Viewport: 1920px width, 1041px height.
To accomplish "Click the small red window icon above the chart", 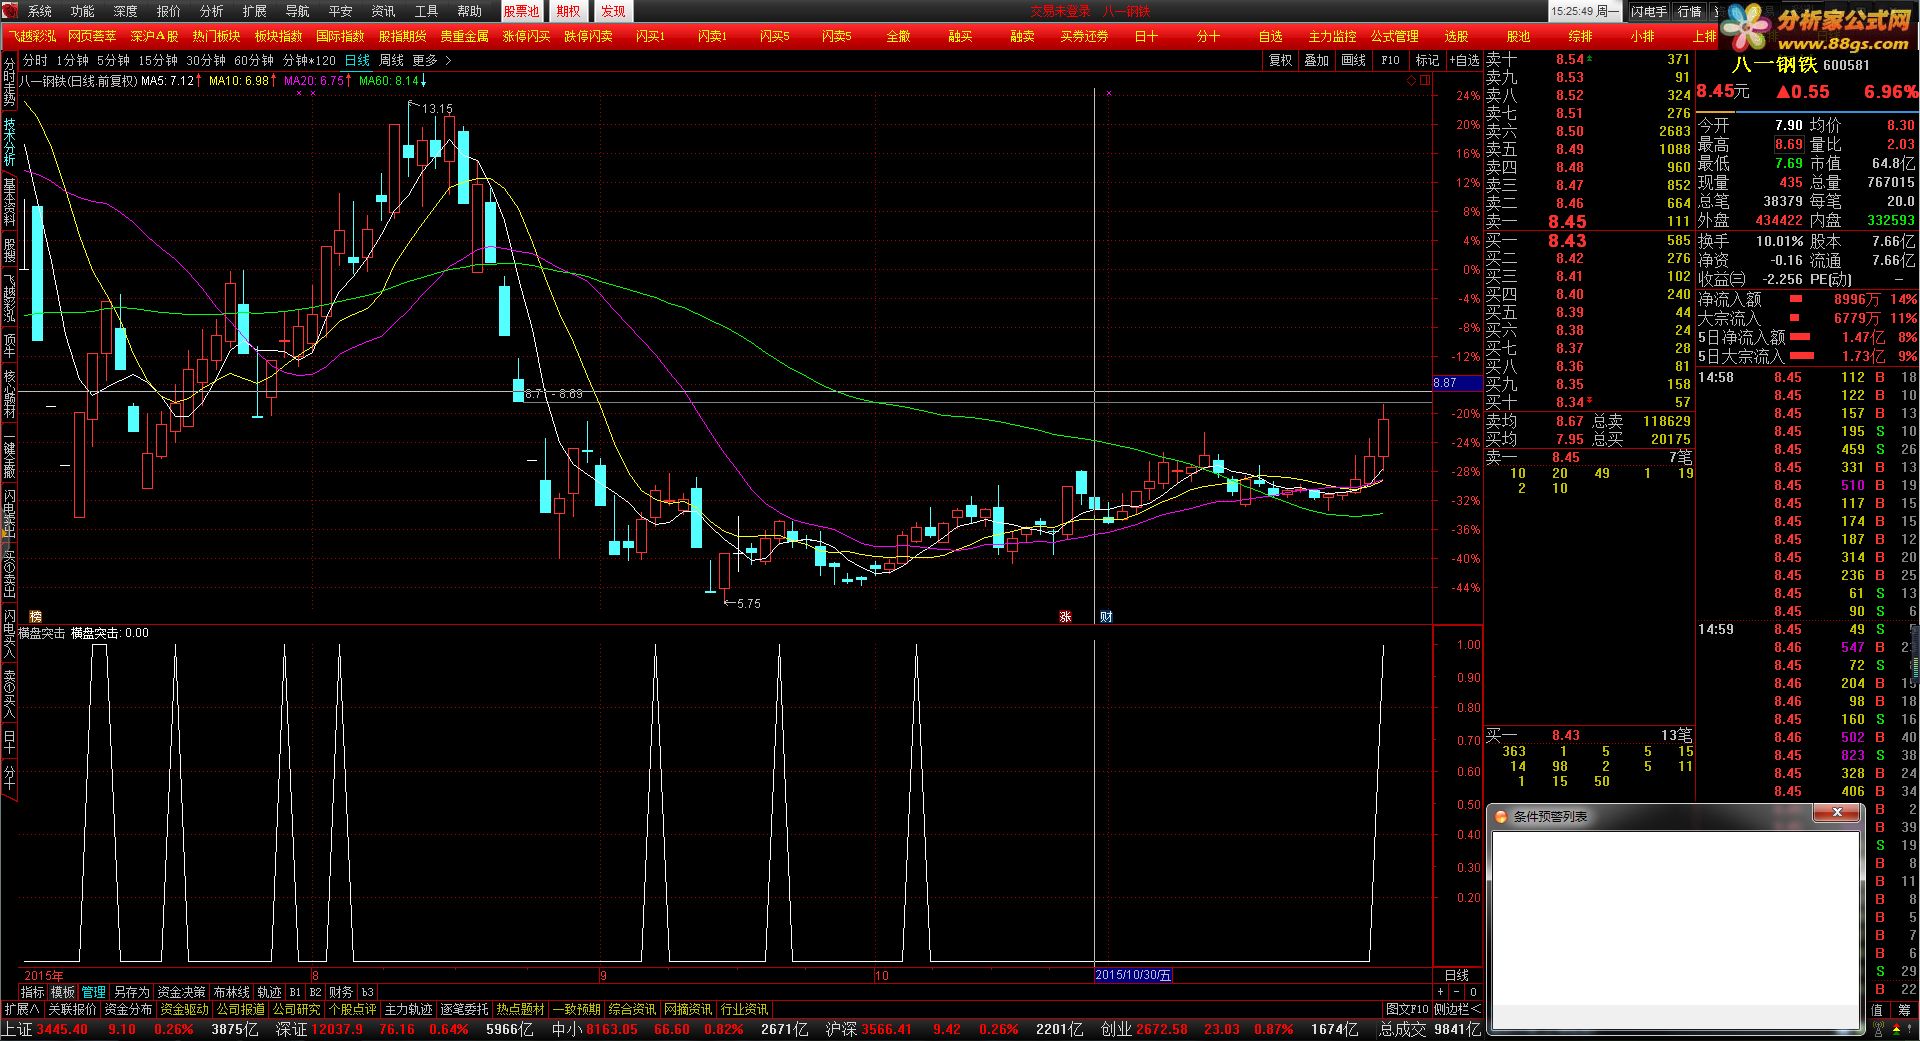I will point(1424,80).
